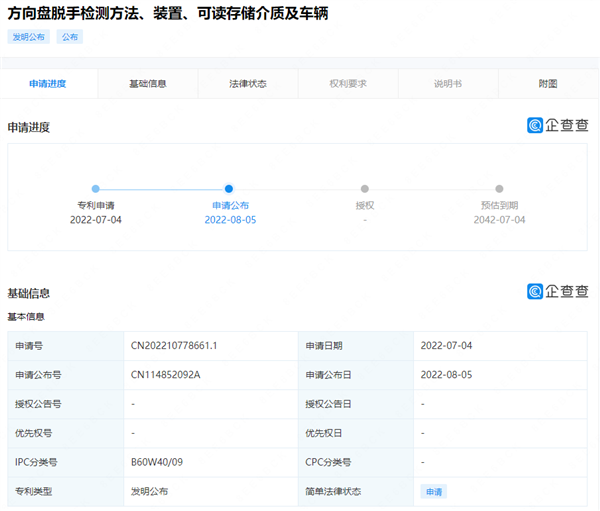
Task: Click the date 2022-08-05 under 申请公布 in the timeline
Action: click(x=230, y=220)
